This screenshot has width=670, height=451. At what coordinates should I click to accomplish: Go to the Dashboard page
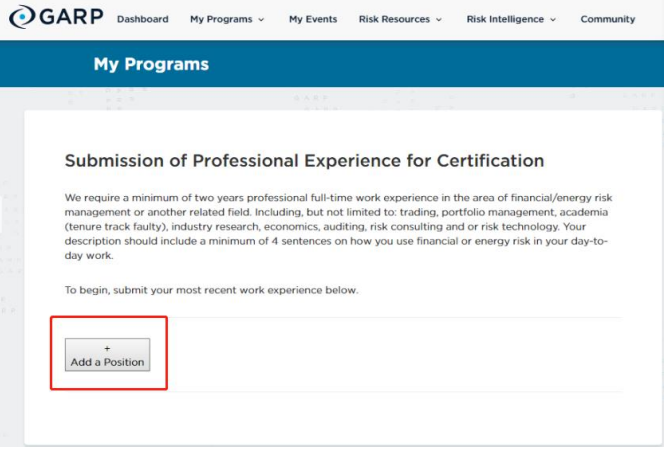pyautogui.click(x=142, y=19)
